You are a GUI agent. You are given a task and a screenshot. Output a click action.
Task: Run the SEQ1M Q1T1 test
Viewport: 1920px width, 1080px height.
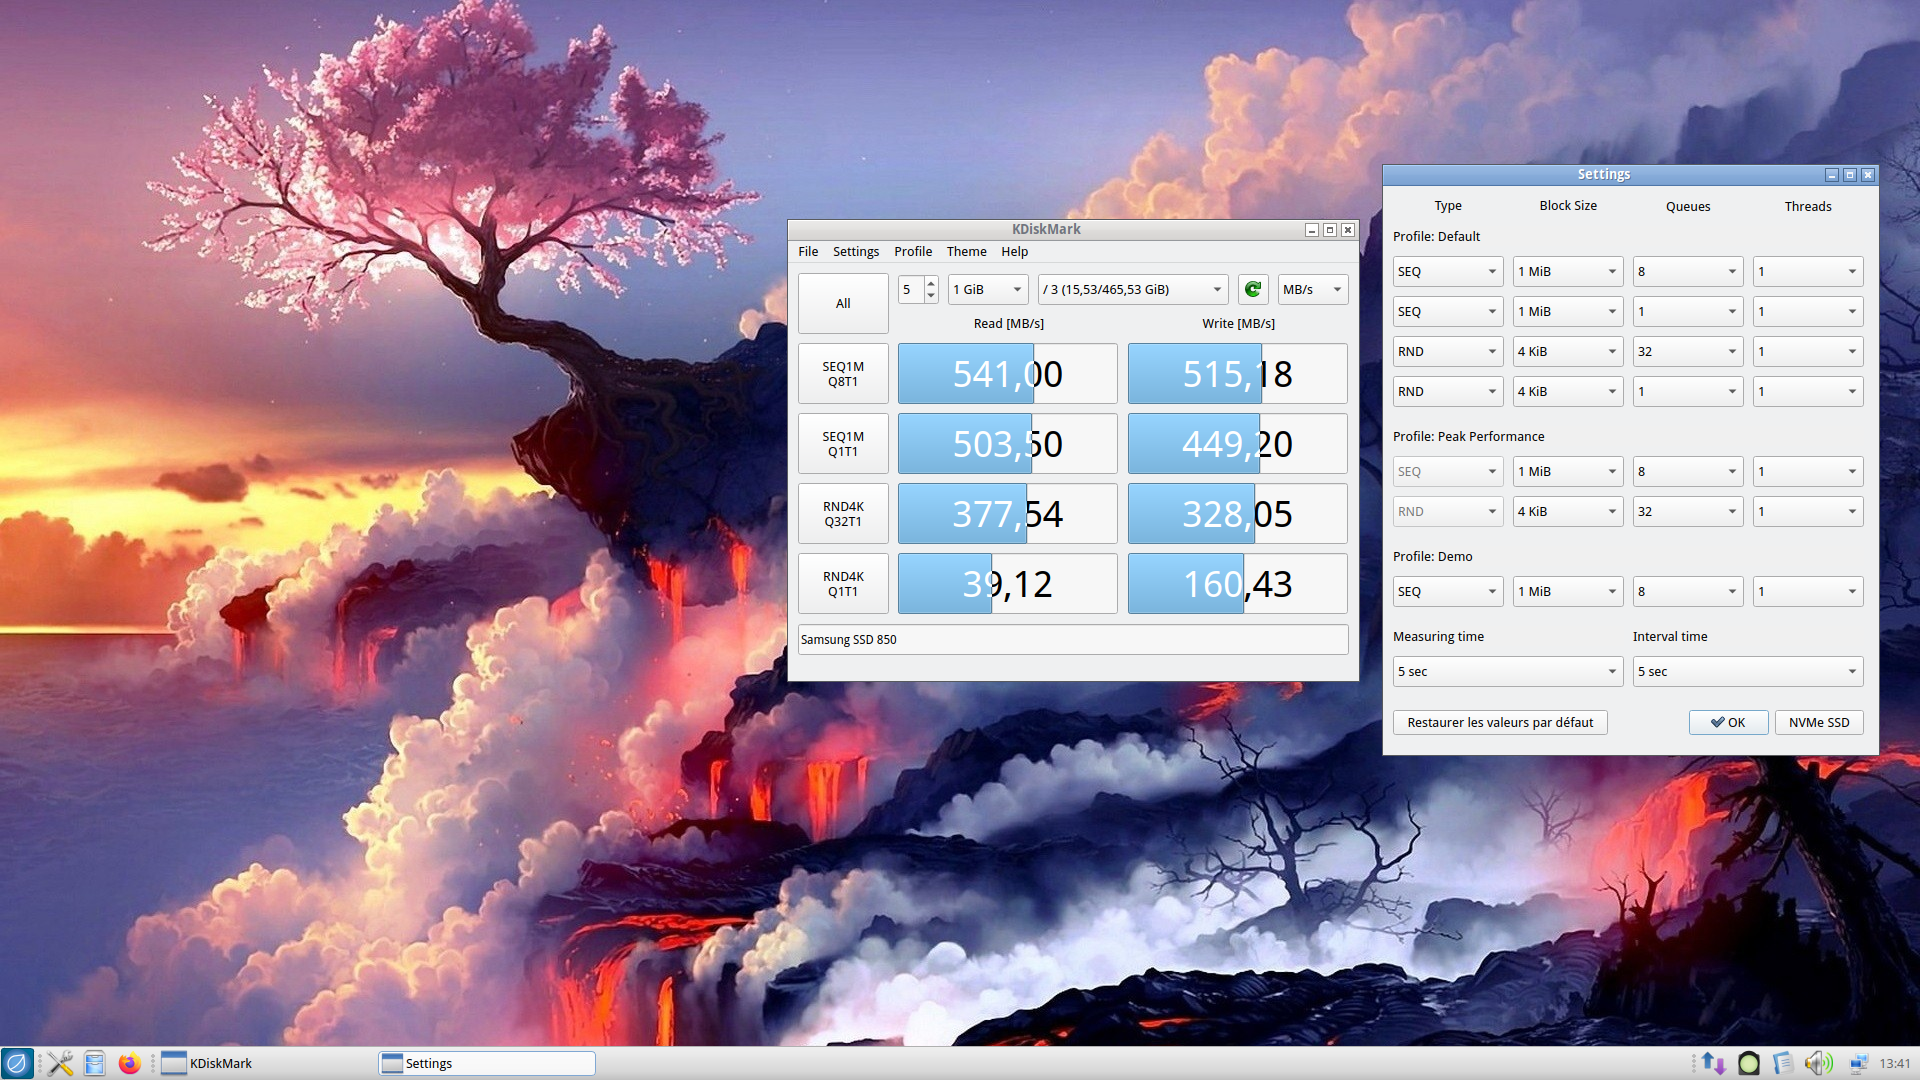tap(843, 444)
